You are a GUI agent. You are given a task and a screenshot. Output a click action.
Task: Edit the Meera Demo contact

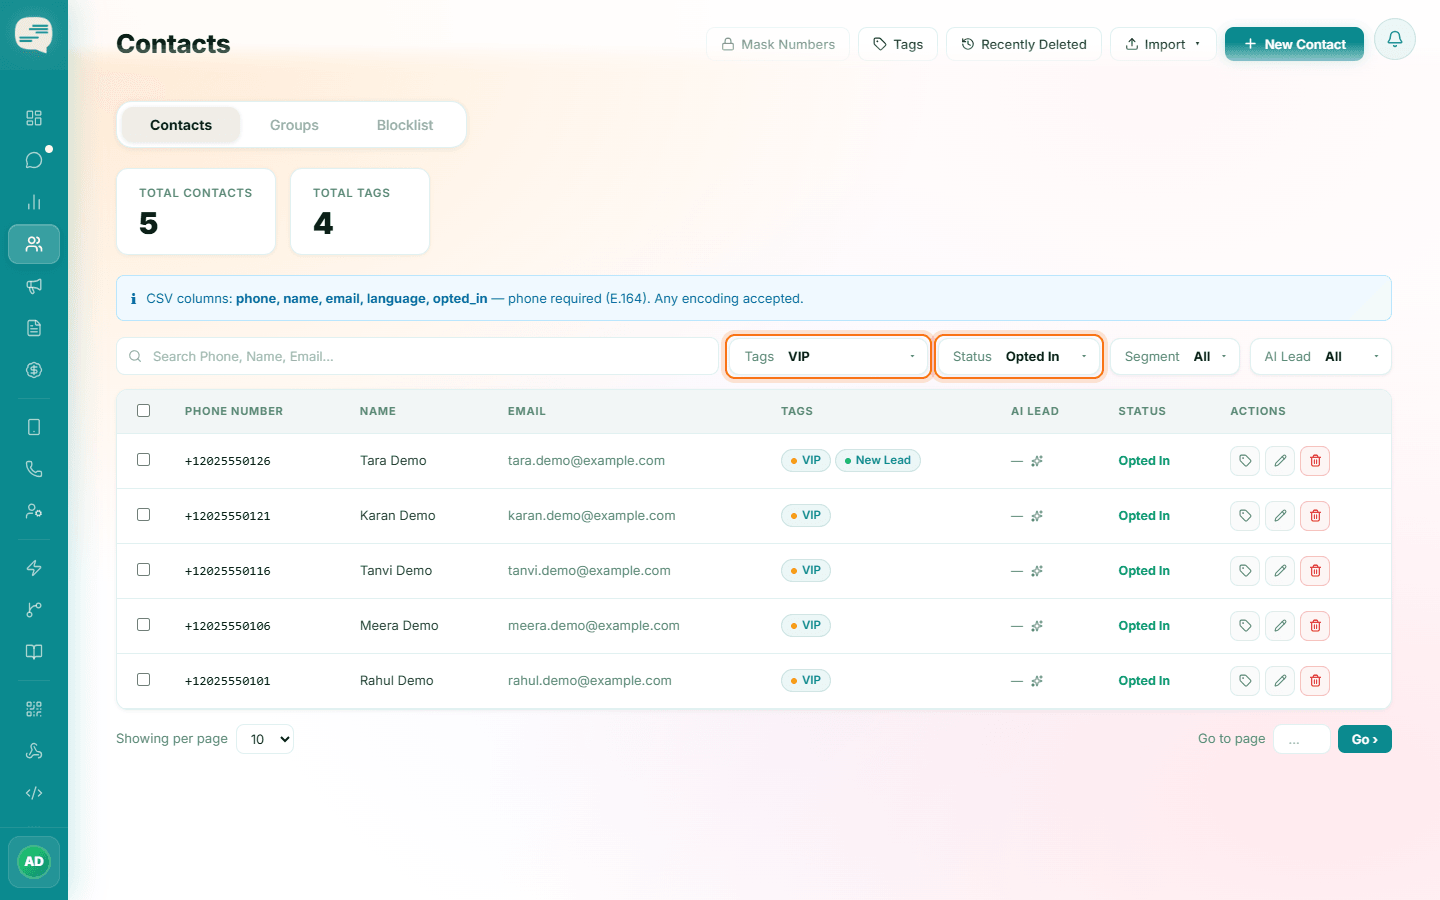point(1280,626)
